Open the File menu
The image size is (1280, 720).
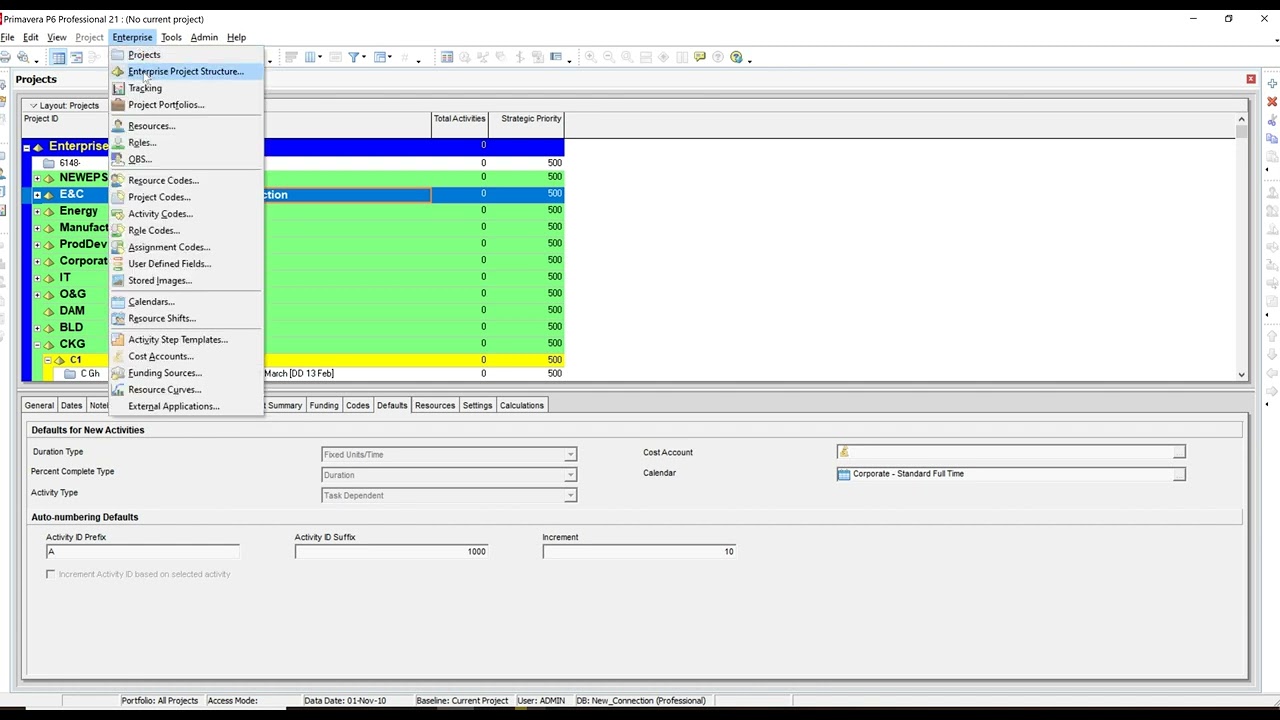pyautogui.click(x=7, y=37)
